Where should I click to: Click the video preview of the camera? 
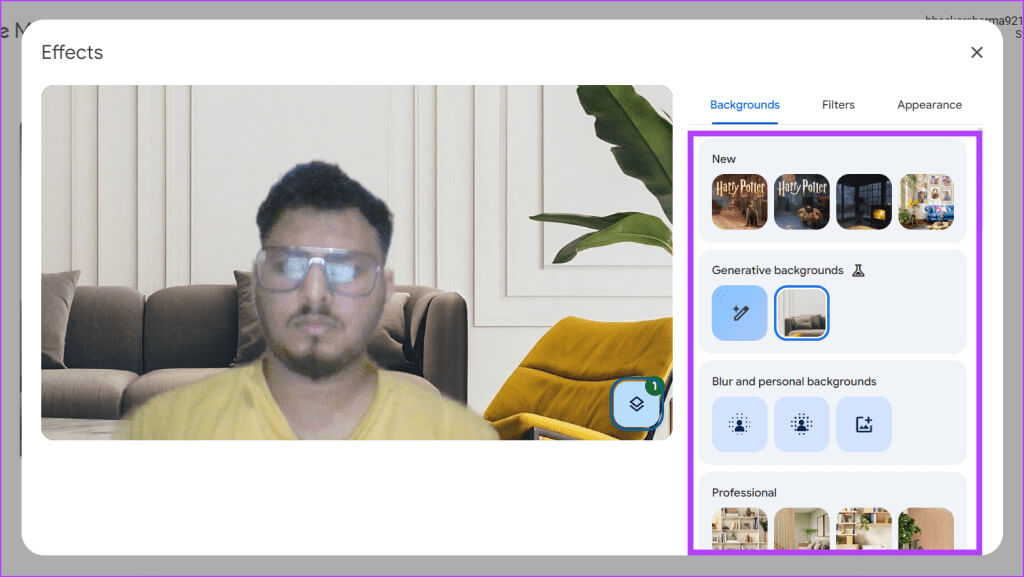tap(357, 262)
